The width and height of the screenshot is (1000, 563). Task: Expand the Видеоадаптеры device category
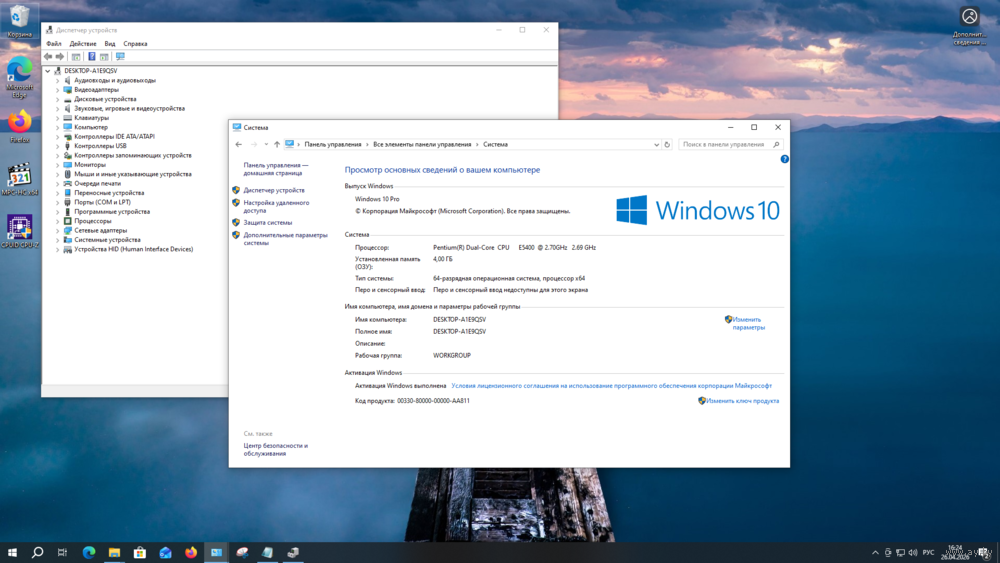pyautogui.click(x=57, y=90)
